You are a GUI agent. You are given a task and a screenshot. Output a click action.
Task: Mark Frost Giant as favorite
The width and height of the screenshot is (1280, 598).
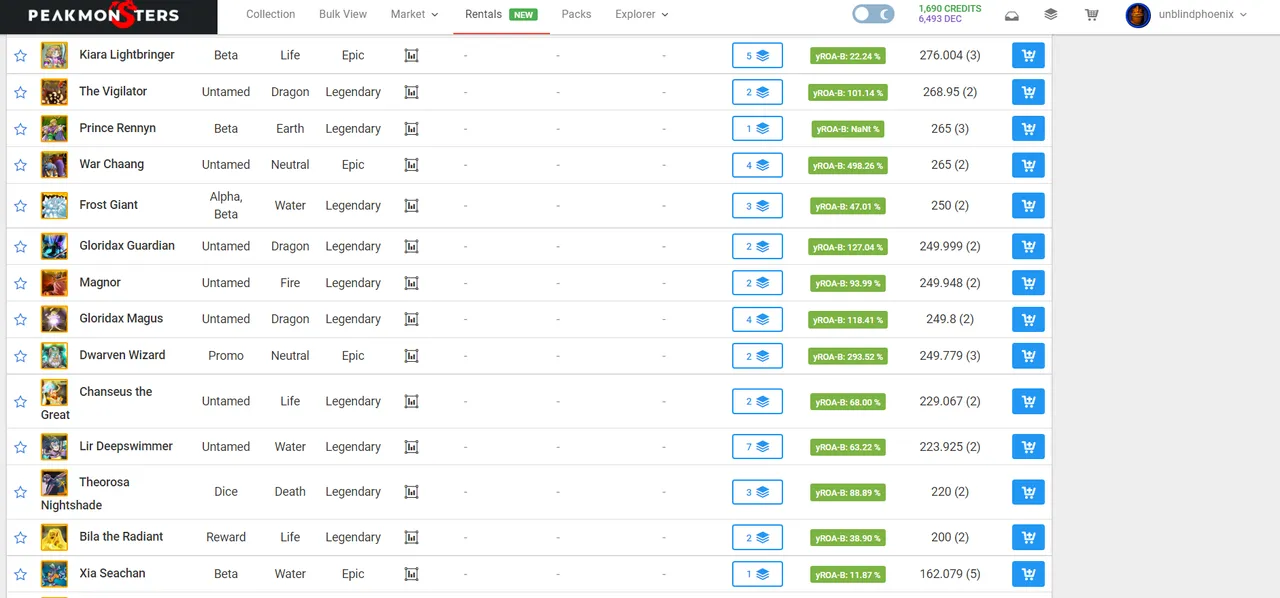[x=20, y=206]
